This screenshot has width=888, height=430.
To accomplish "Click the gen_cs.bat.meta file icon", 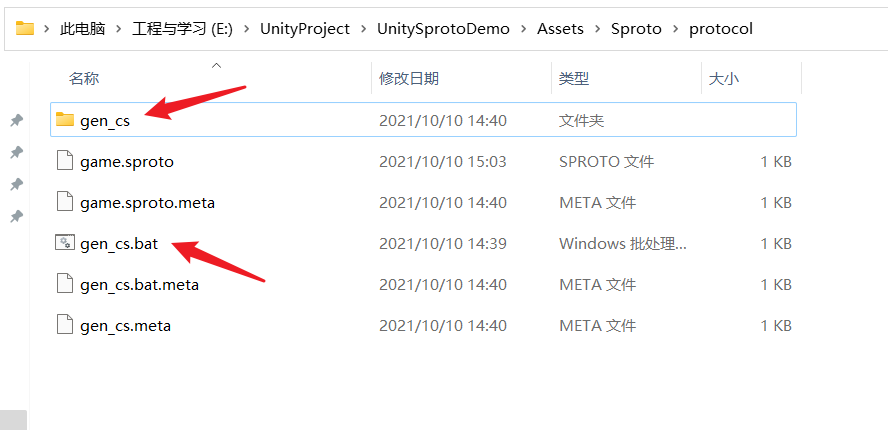I will click(x=65, y=284).
